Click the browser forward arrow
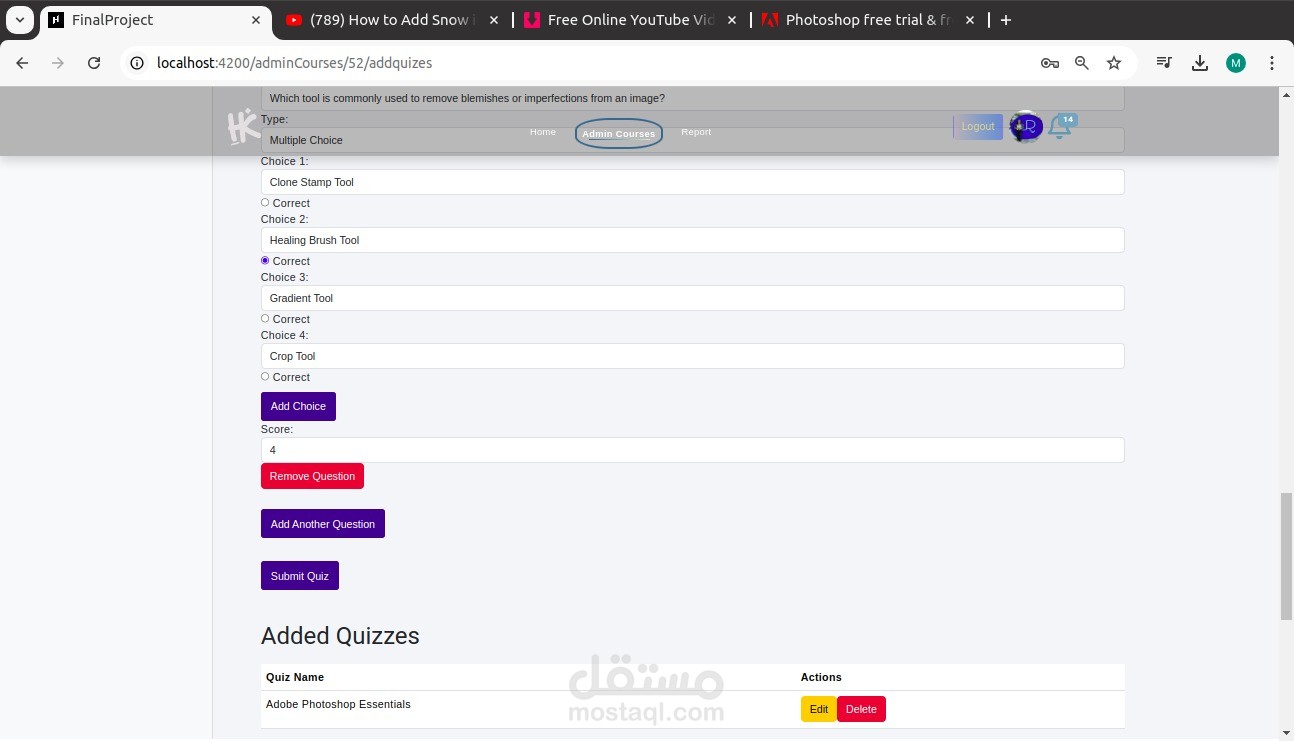The image size is (1294, 741). [x=58, y=63]
